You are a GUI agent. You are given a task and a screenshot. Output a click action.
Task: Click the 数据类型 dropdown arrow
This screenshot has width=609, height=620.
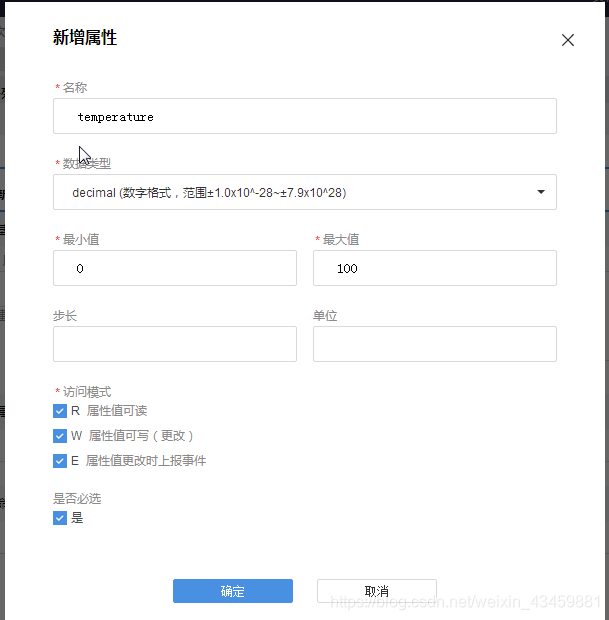[x=541, y=192]
